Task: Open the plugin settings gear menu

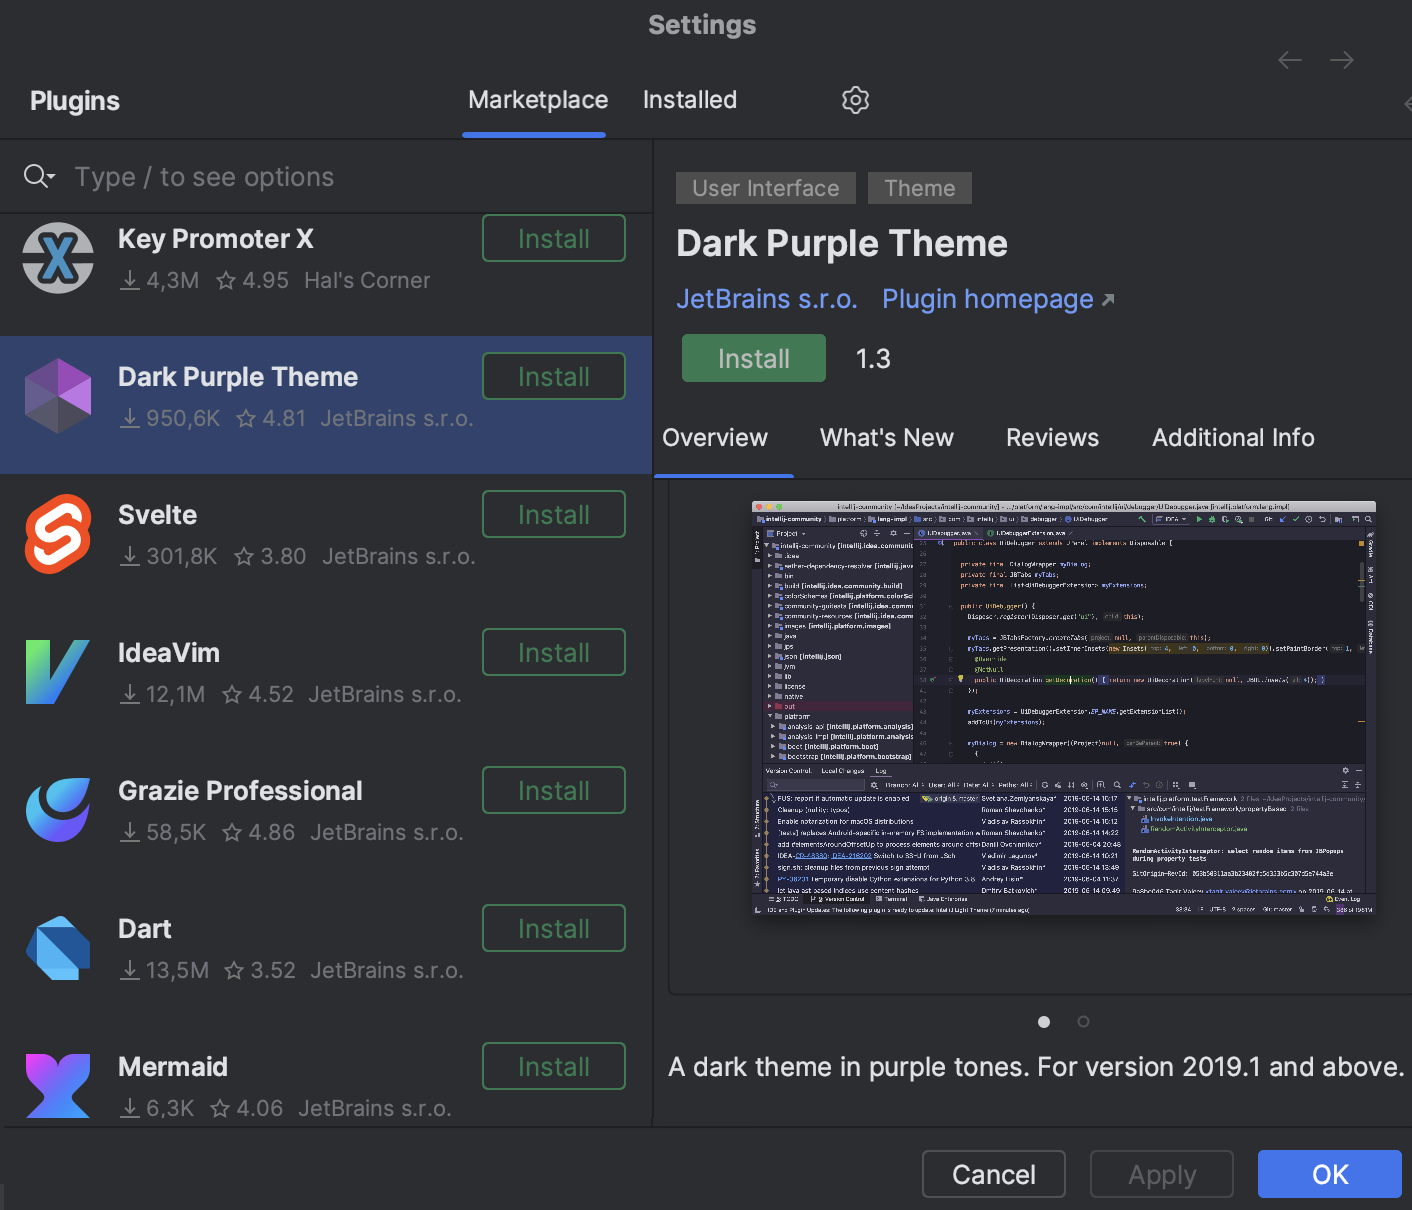Action: (855, 100)
